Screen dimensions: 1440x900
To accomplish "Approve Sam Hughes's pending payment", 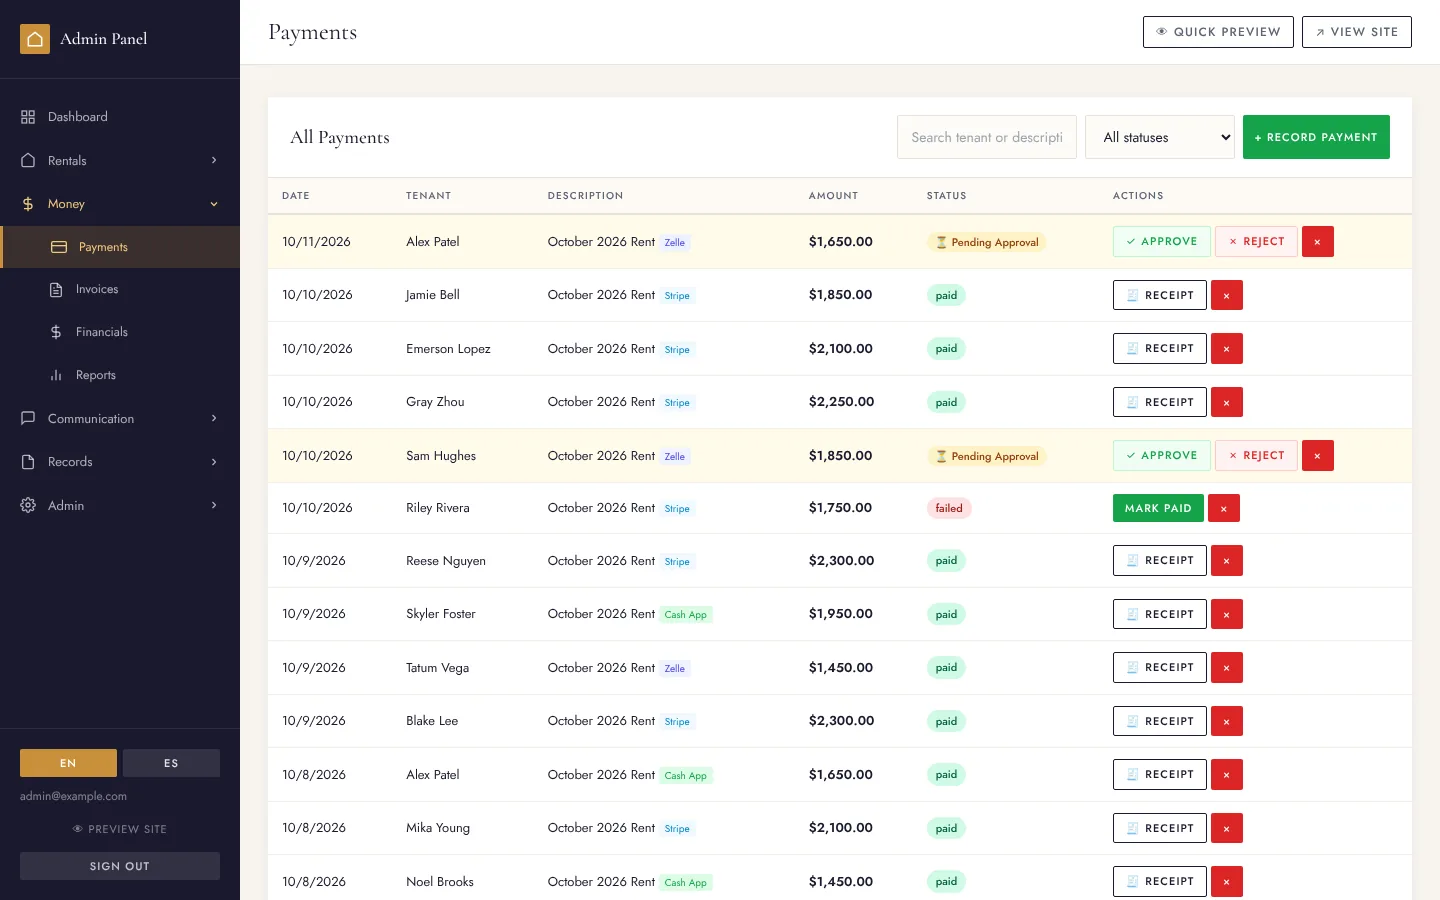I will click(x=1162, y=456).
